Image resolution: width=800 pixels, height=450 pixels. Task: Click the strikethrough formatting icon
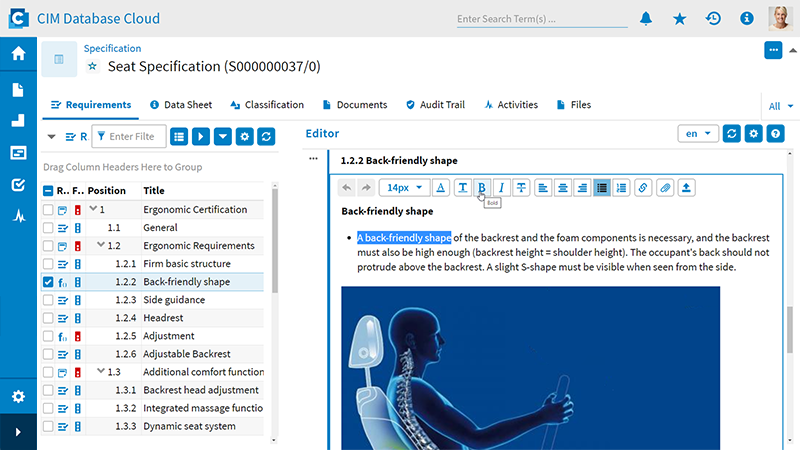[x=521, y=187]
